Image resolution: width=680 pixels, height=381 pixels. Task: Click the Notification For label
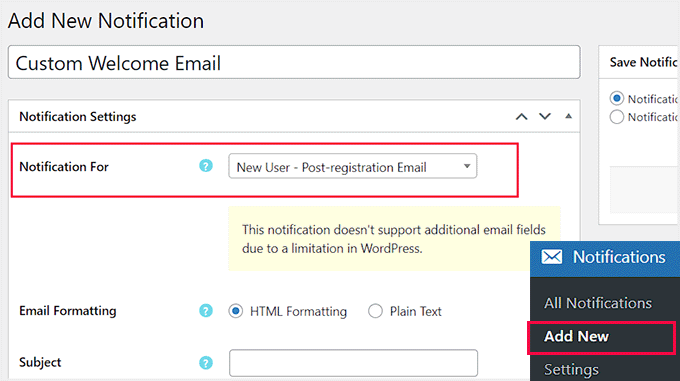tap(64, 166)
